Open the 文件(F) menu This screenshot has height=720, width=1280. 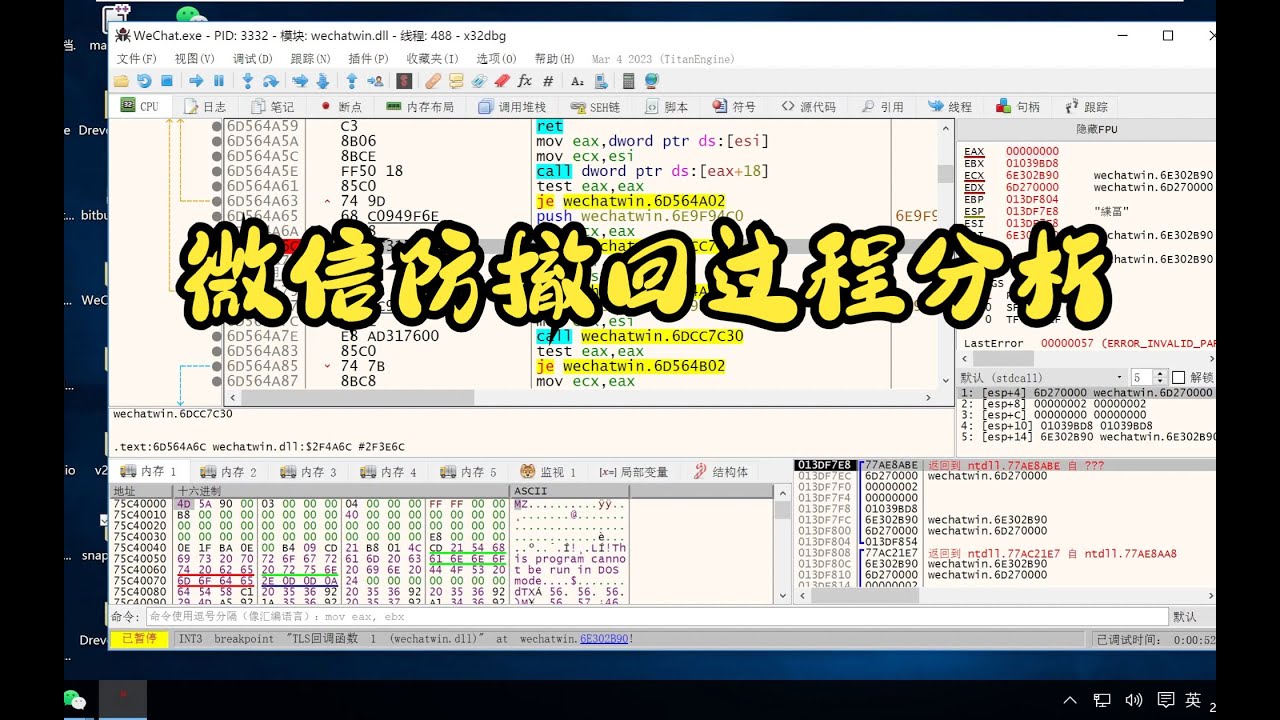[x=136, y=59]
